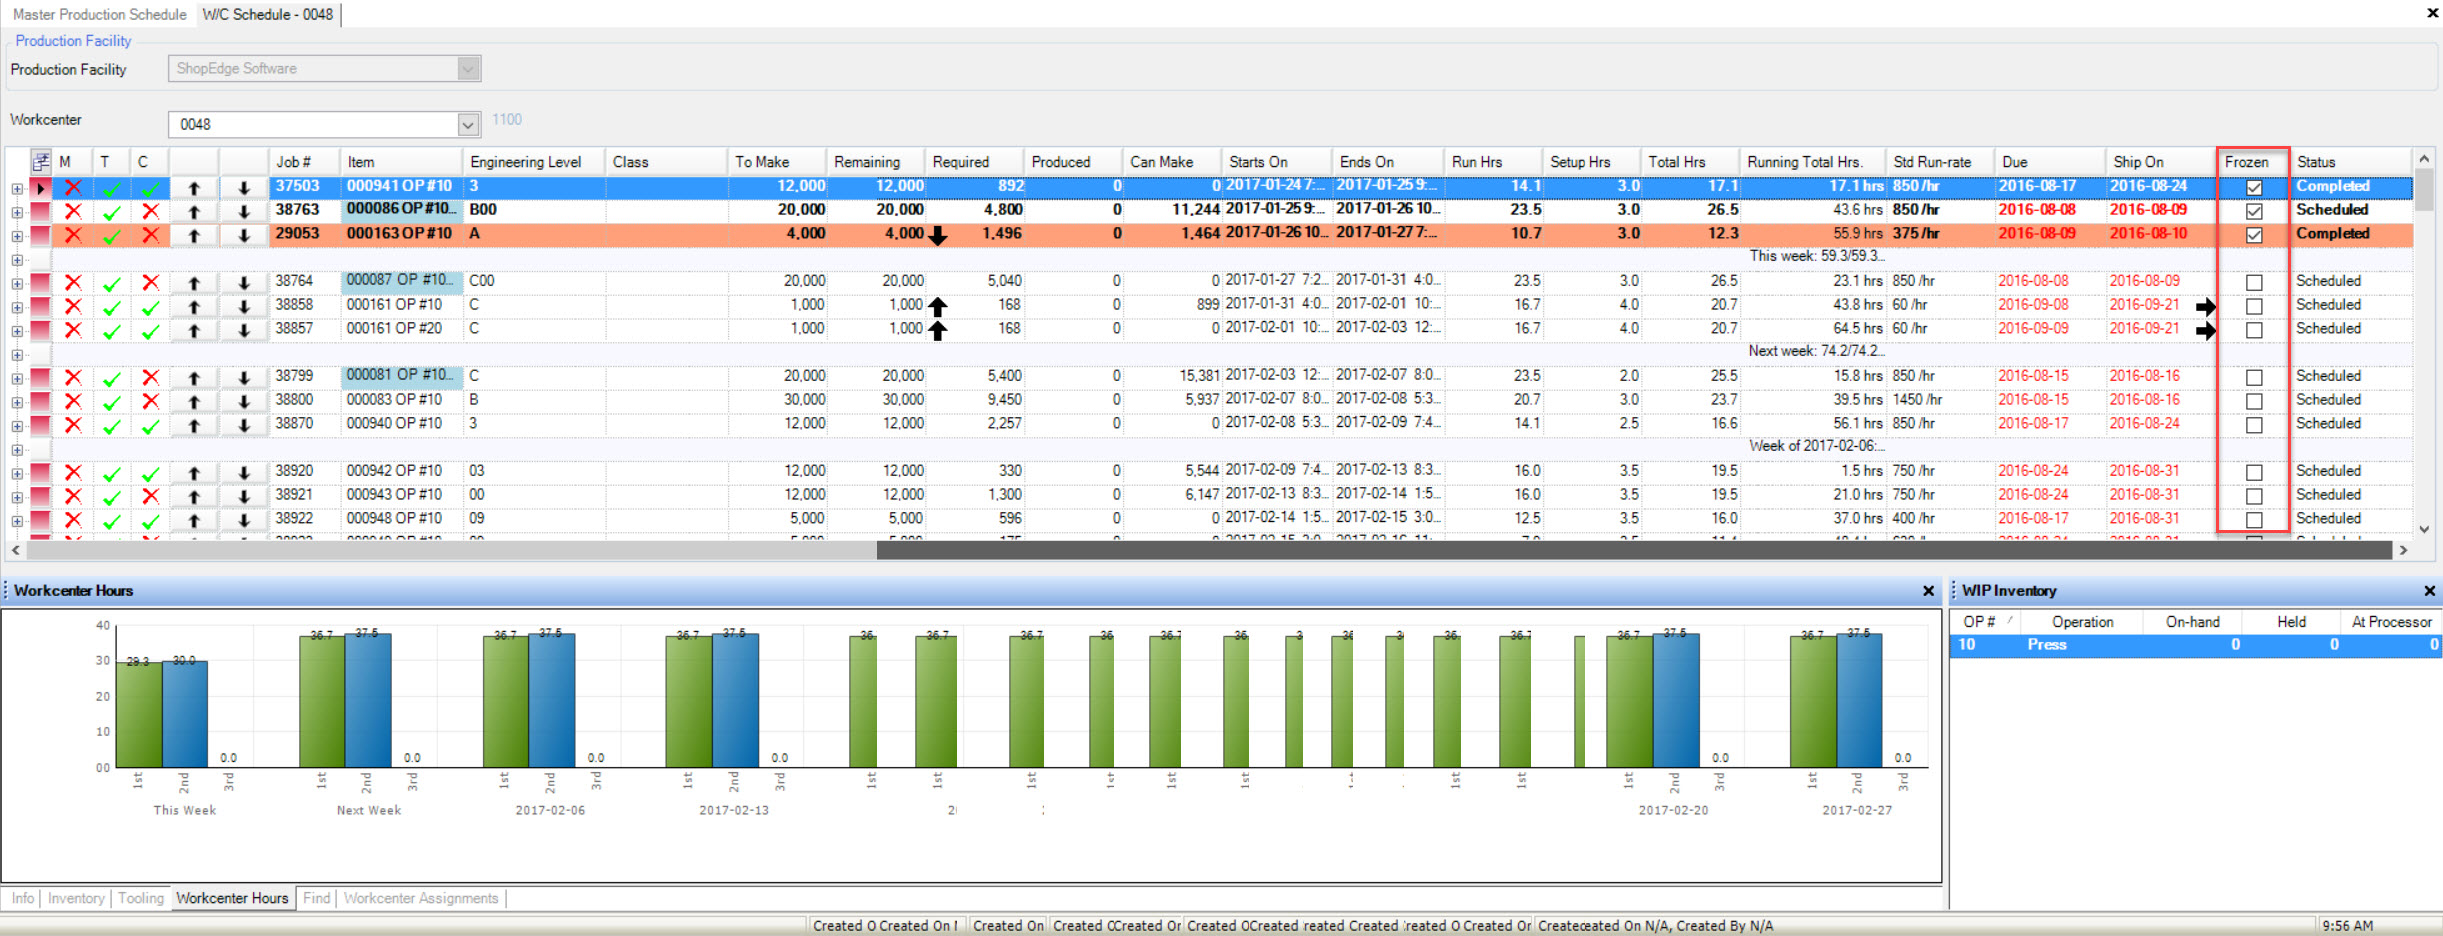Image resolution: width=2443 pixels, height=936 pixels.
Task: Click row selector indicator for job 37503
Action: pos(40,187)
